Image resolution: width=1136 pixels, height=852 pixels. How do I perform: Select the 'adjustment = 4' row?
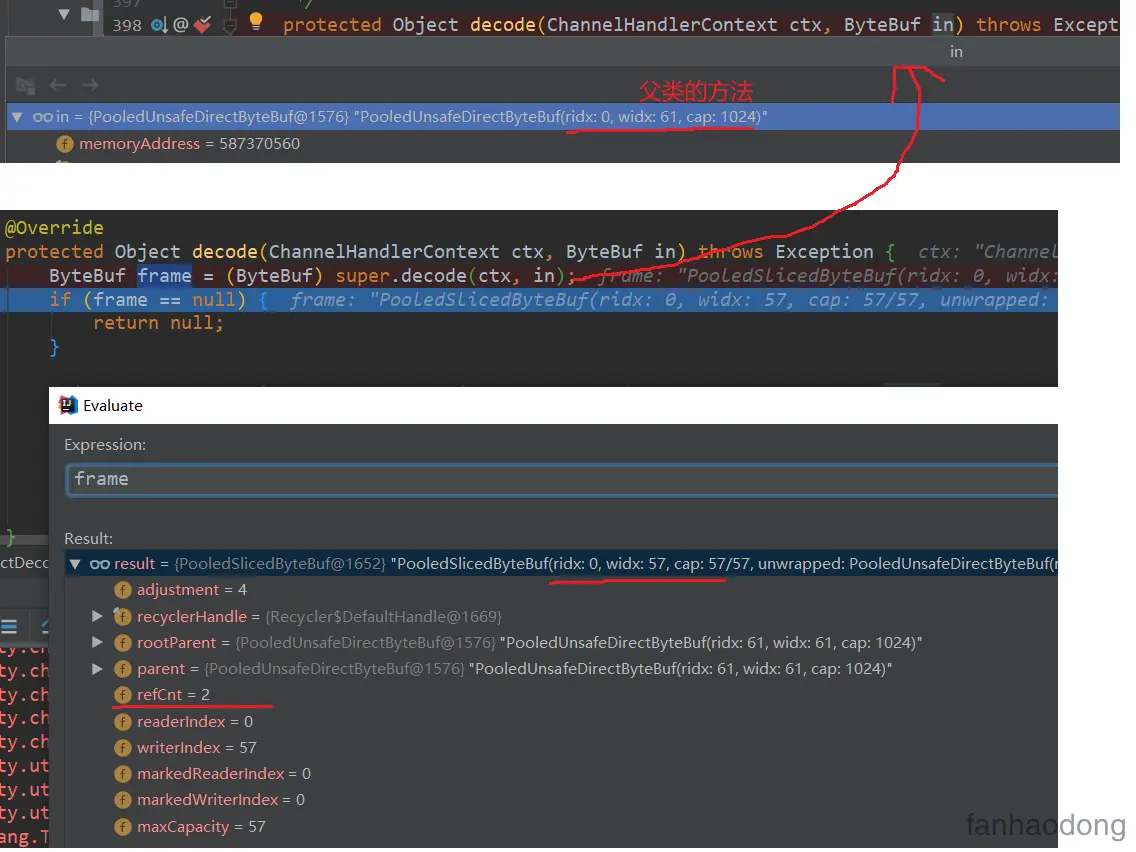click(x=561, y=590)
